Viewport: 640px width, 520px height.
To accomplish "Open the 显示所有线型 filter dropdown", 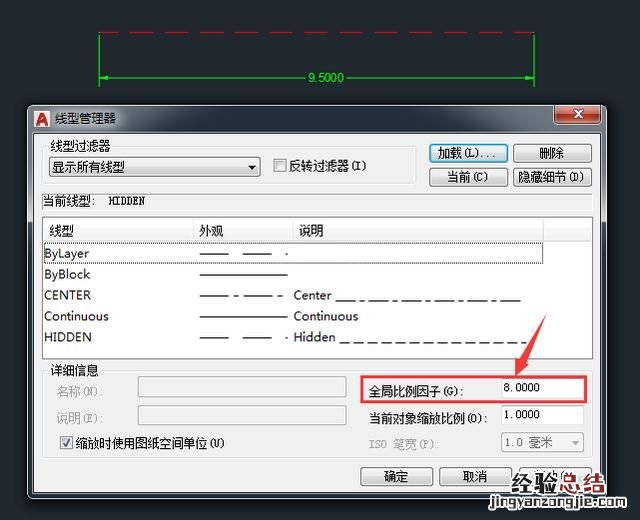I will click(x=154, y=167).
